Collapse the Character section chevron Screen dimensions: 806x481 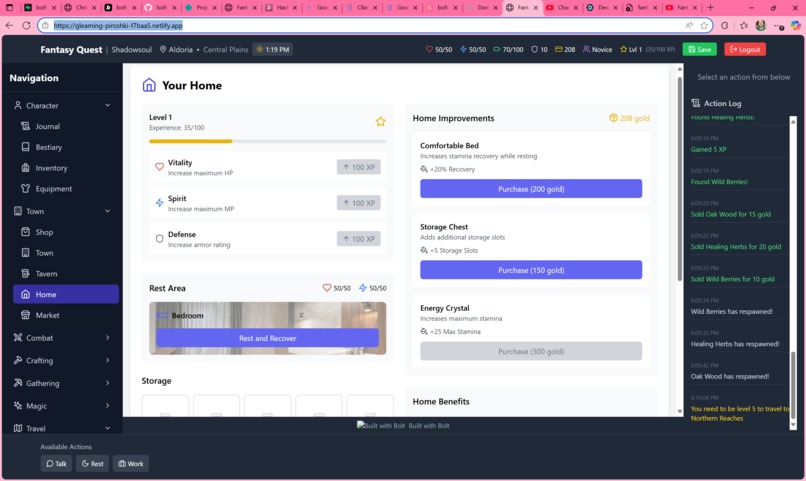coord(107,105)
